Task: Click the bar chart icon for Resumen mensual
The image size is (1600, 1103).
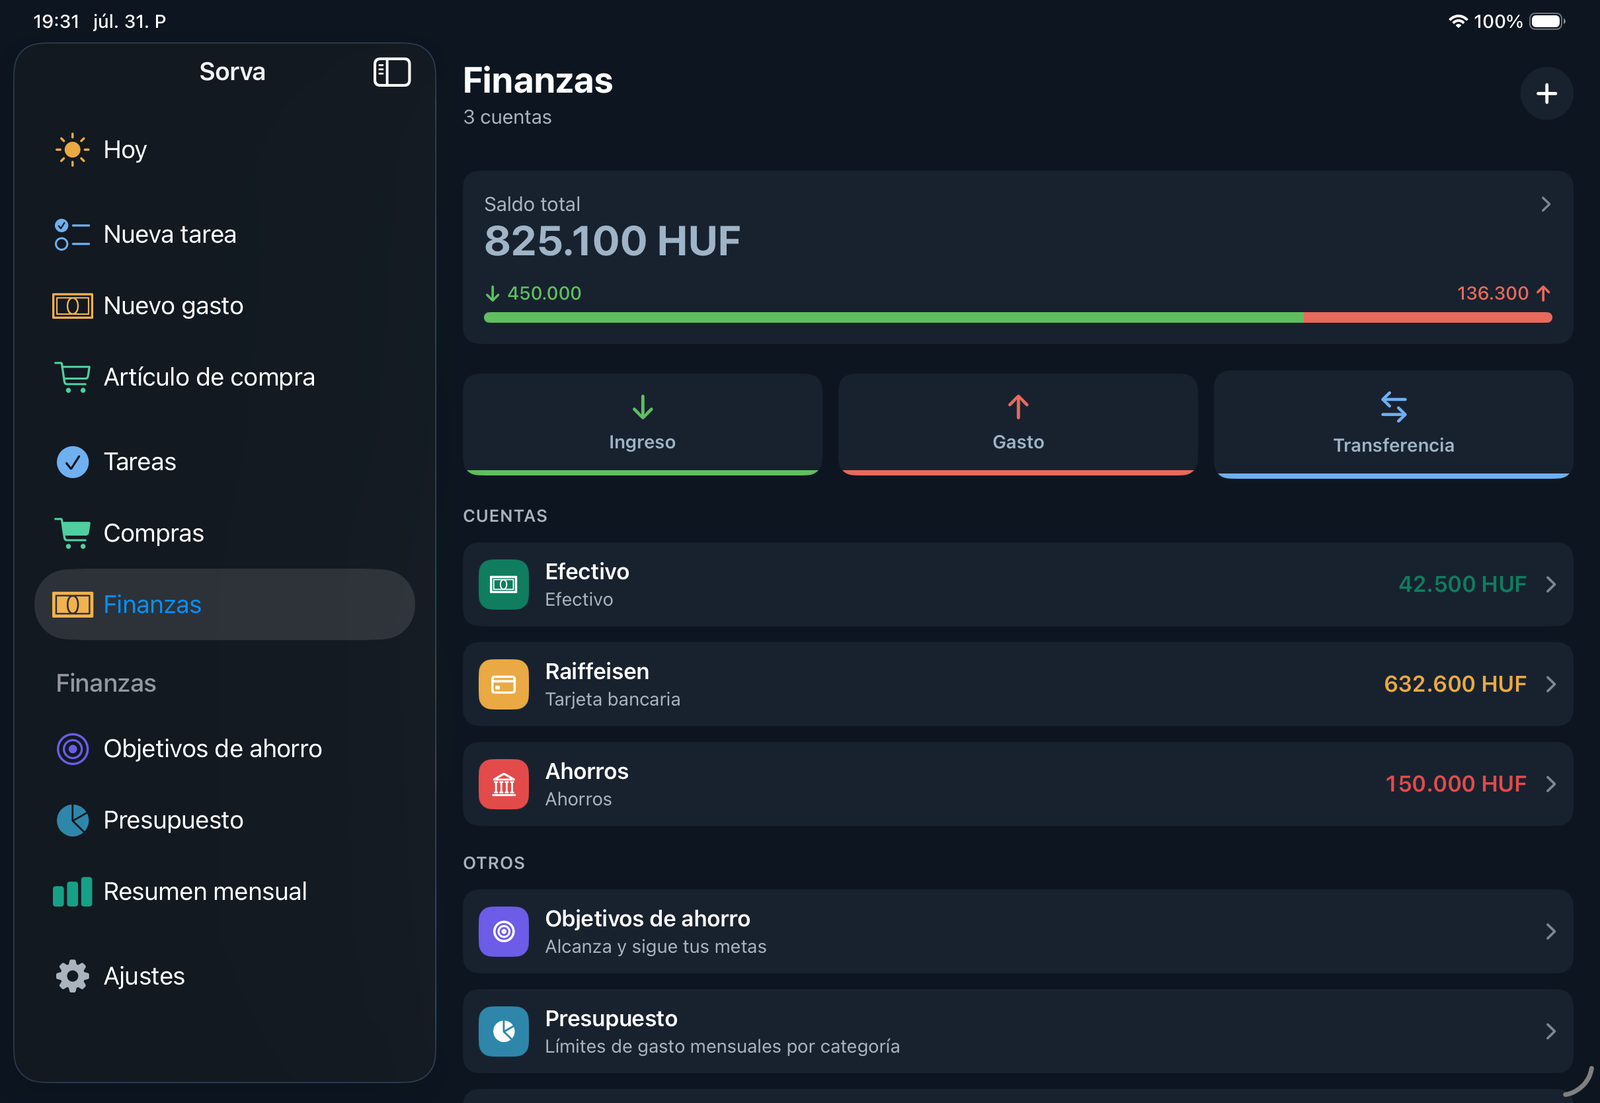Action: tap(72, 892)
